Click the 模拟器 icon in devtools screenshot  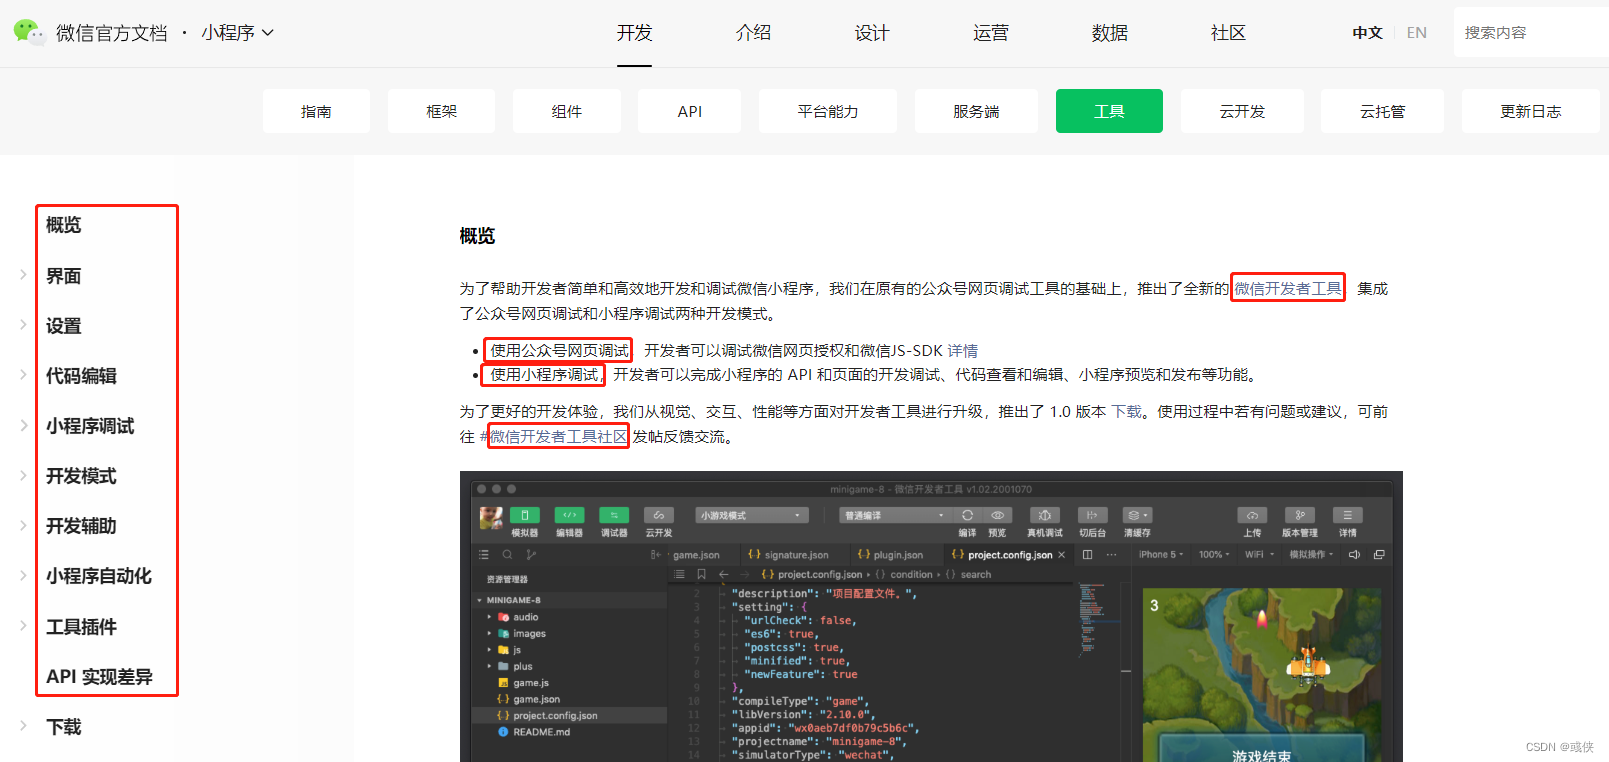[x=524, y=515]
